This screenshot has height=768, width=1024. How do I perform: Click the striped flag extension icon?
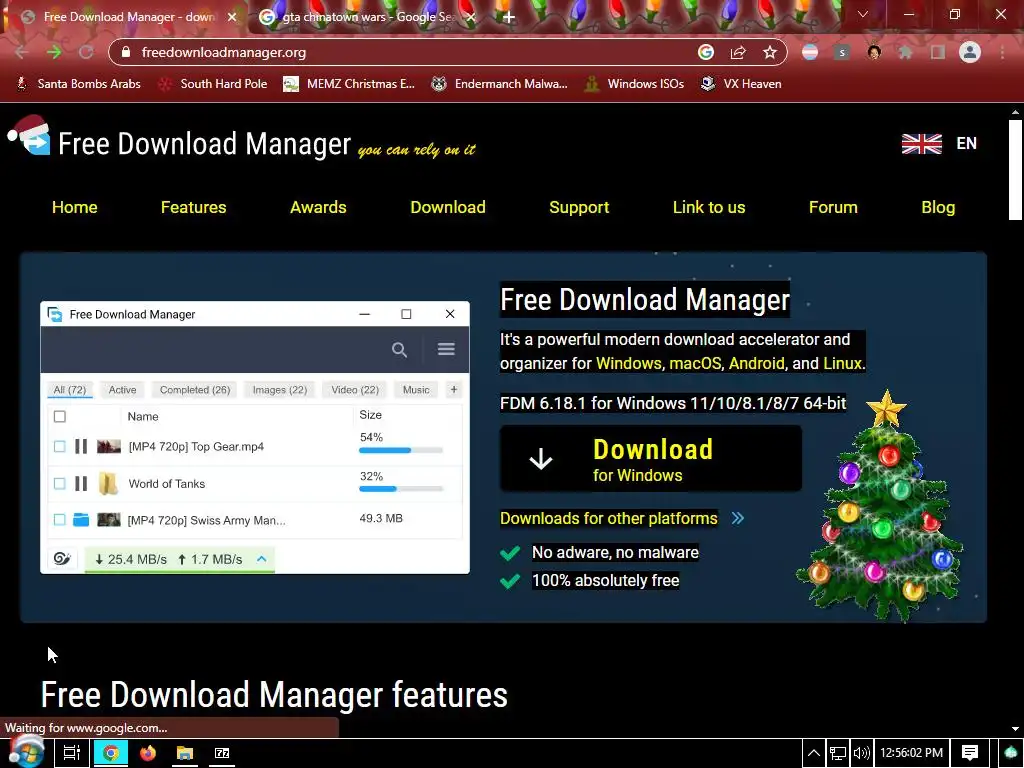coord(810,52)
